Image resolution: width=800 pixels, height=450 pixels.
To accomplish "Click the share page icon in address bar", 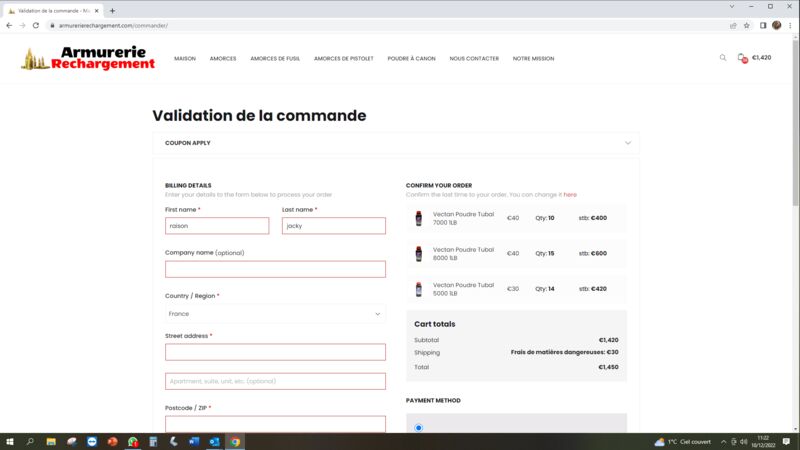I will coord(733,26).
